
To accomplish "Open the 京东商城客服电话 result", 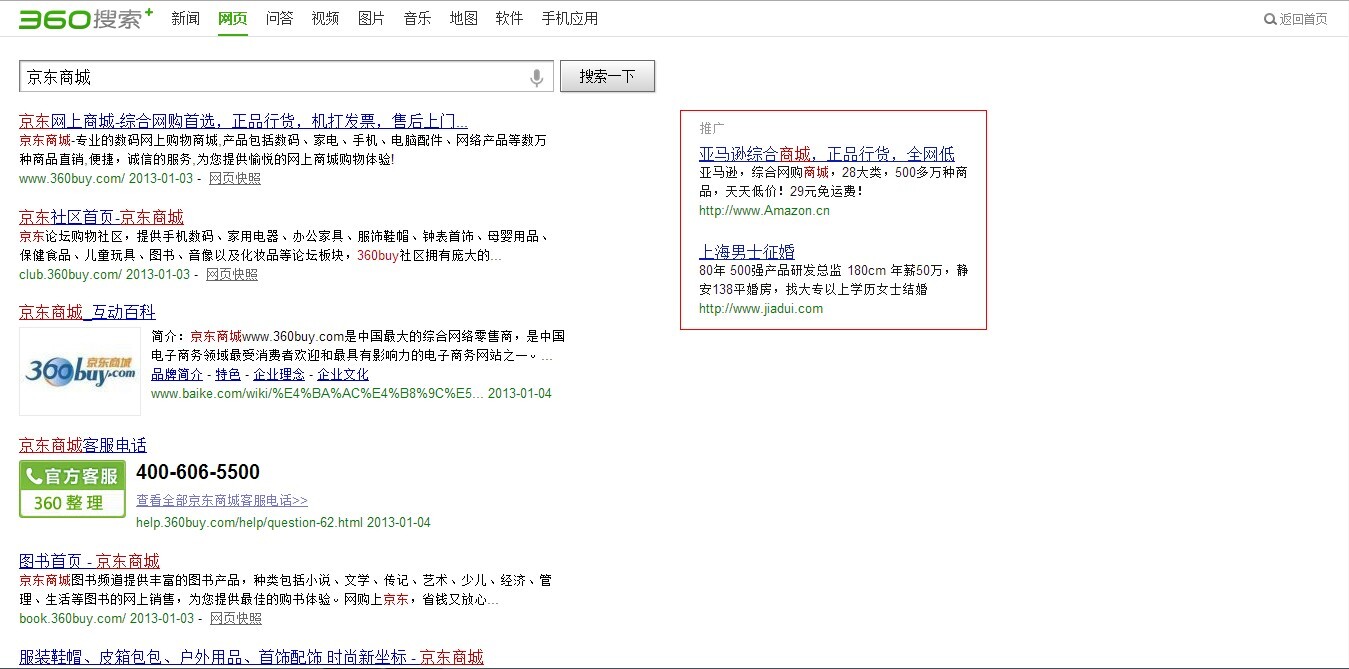I will click(x=83, y=445).
